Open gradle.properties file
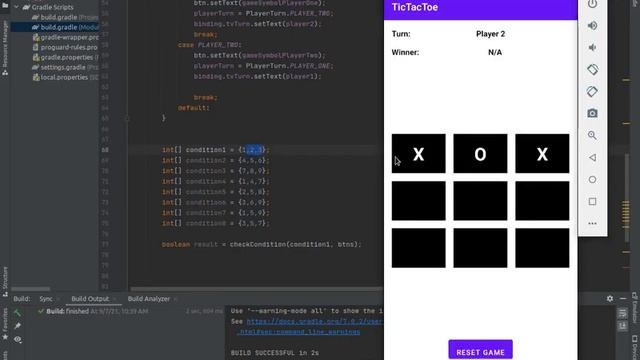This screenshot has height=360, width=640. [x=65, y=57]
